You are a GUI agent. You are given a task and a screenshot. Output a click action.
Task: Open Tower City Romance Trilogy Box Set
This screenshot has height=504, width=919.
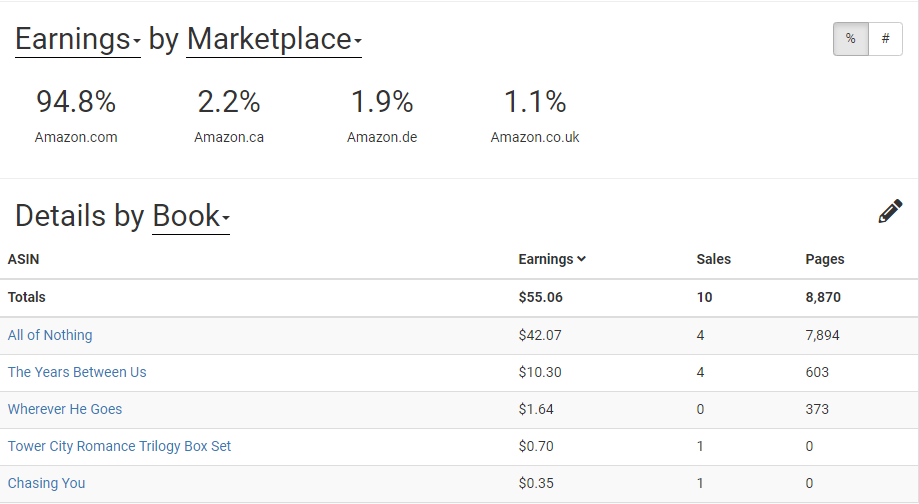tap(119, 446)
